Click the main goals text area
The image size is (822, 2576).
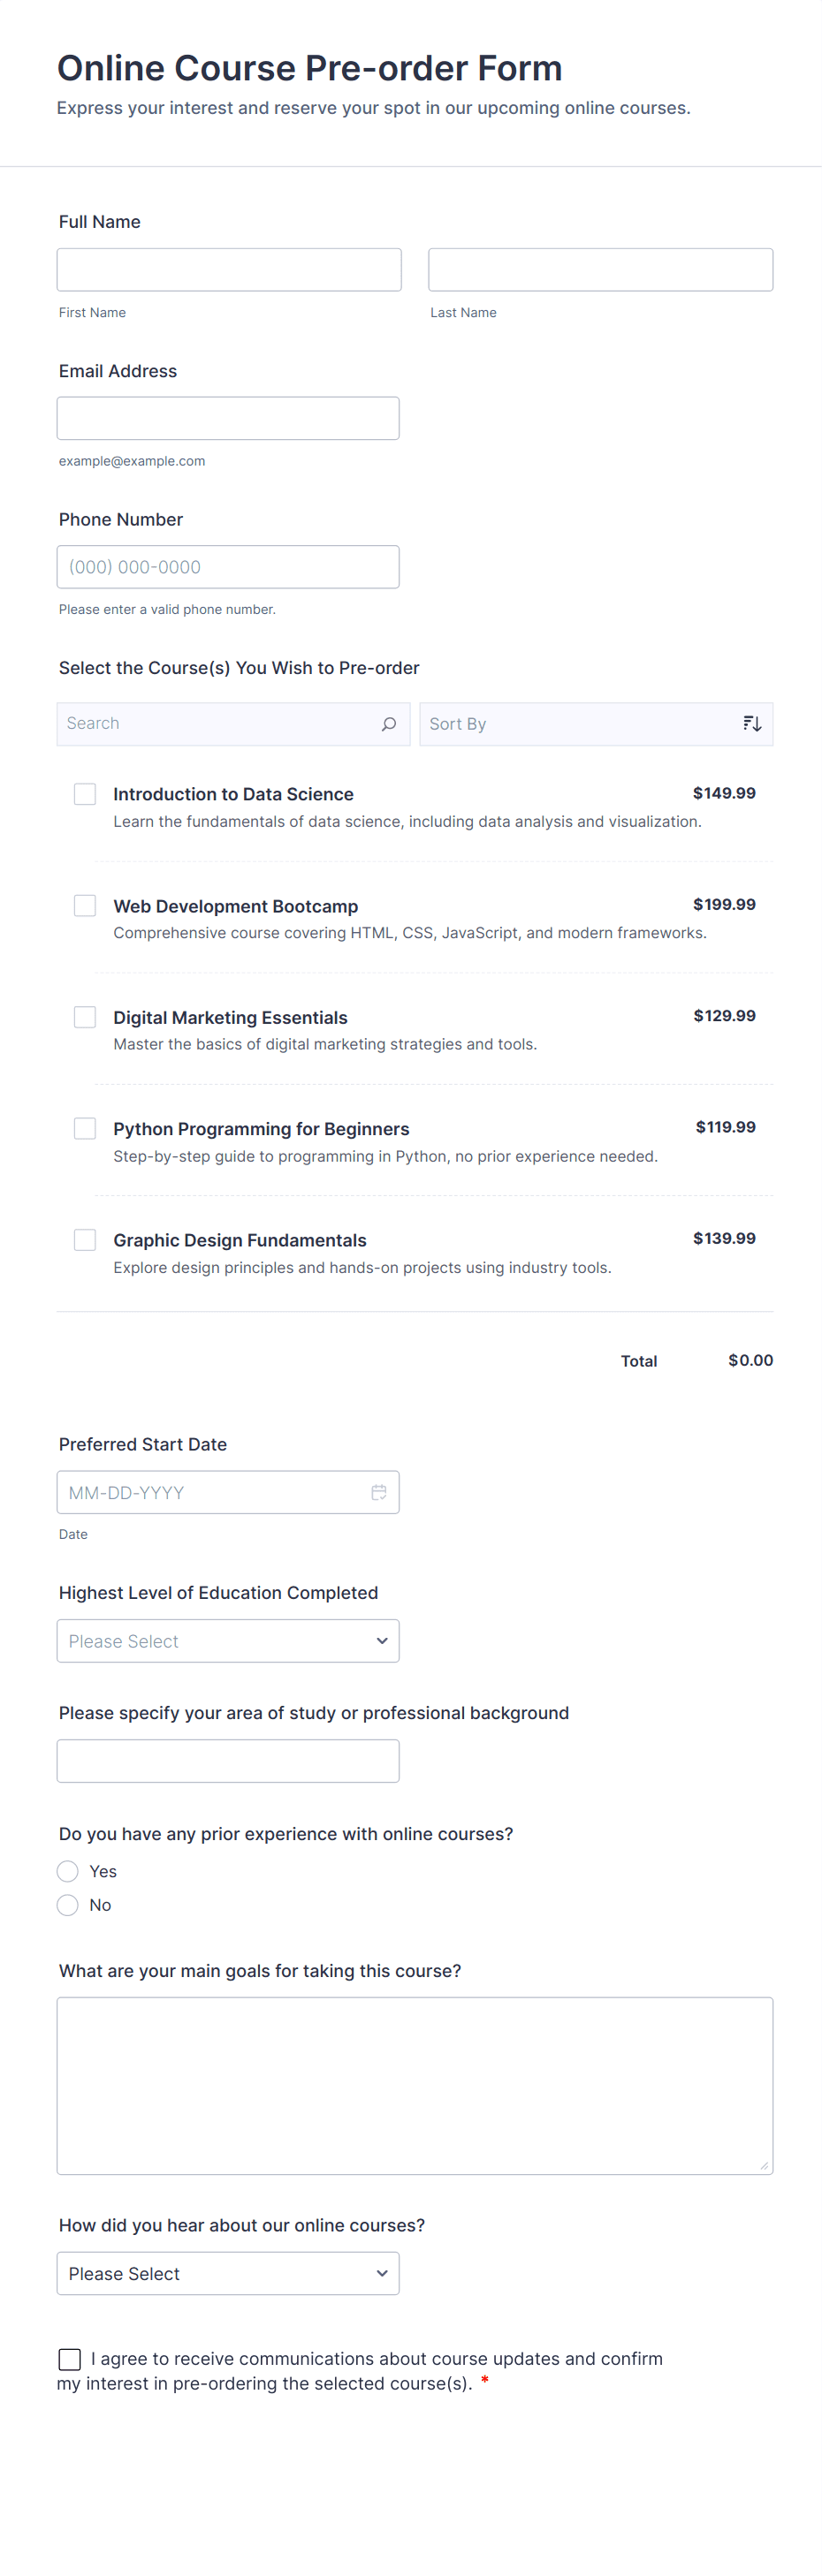tap(414, 2085)
